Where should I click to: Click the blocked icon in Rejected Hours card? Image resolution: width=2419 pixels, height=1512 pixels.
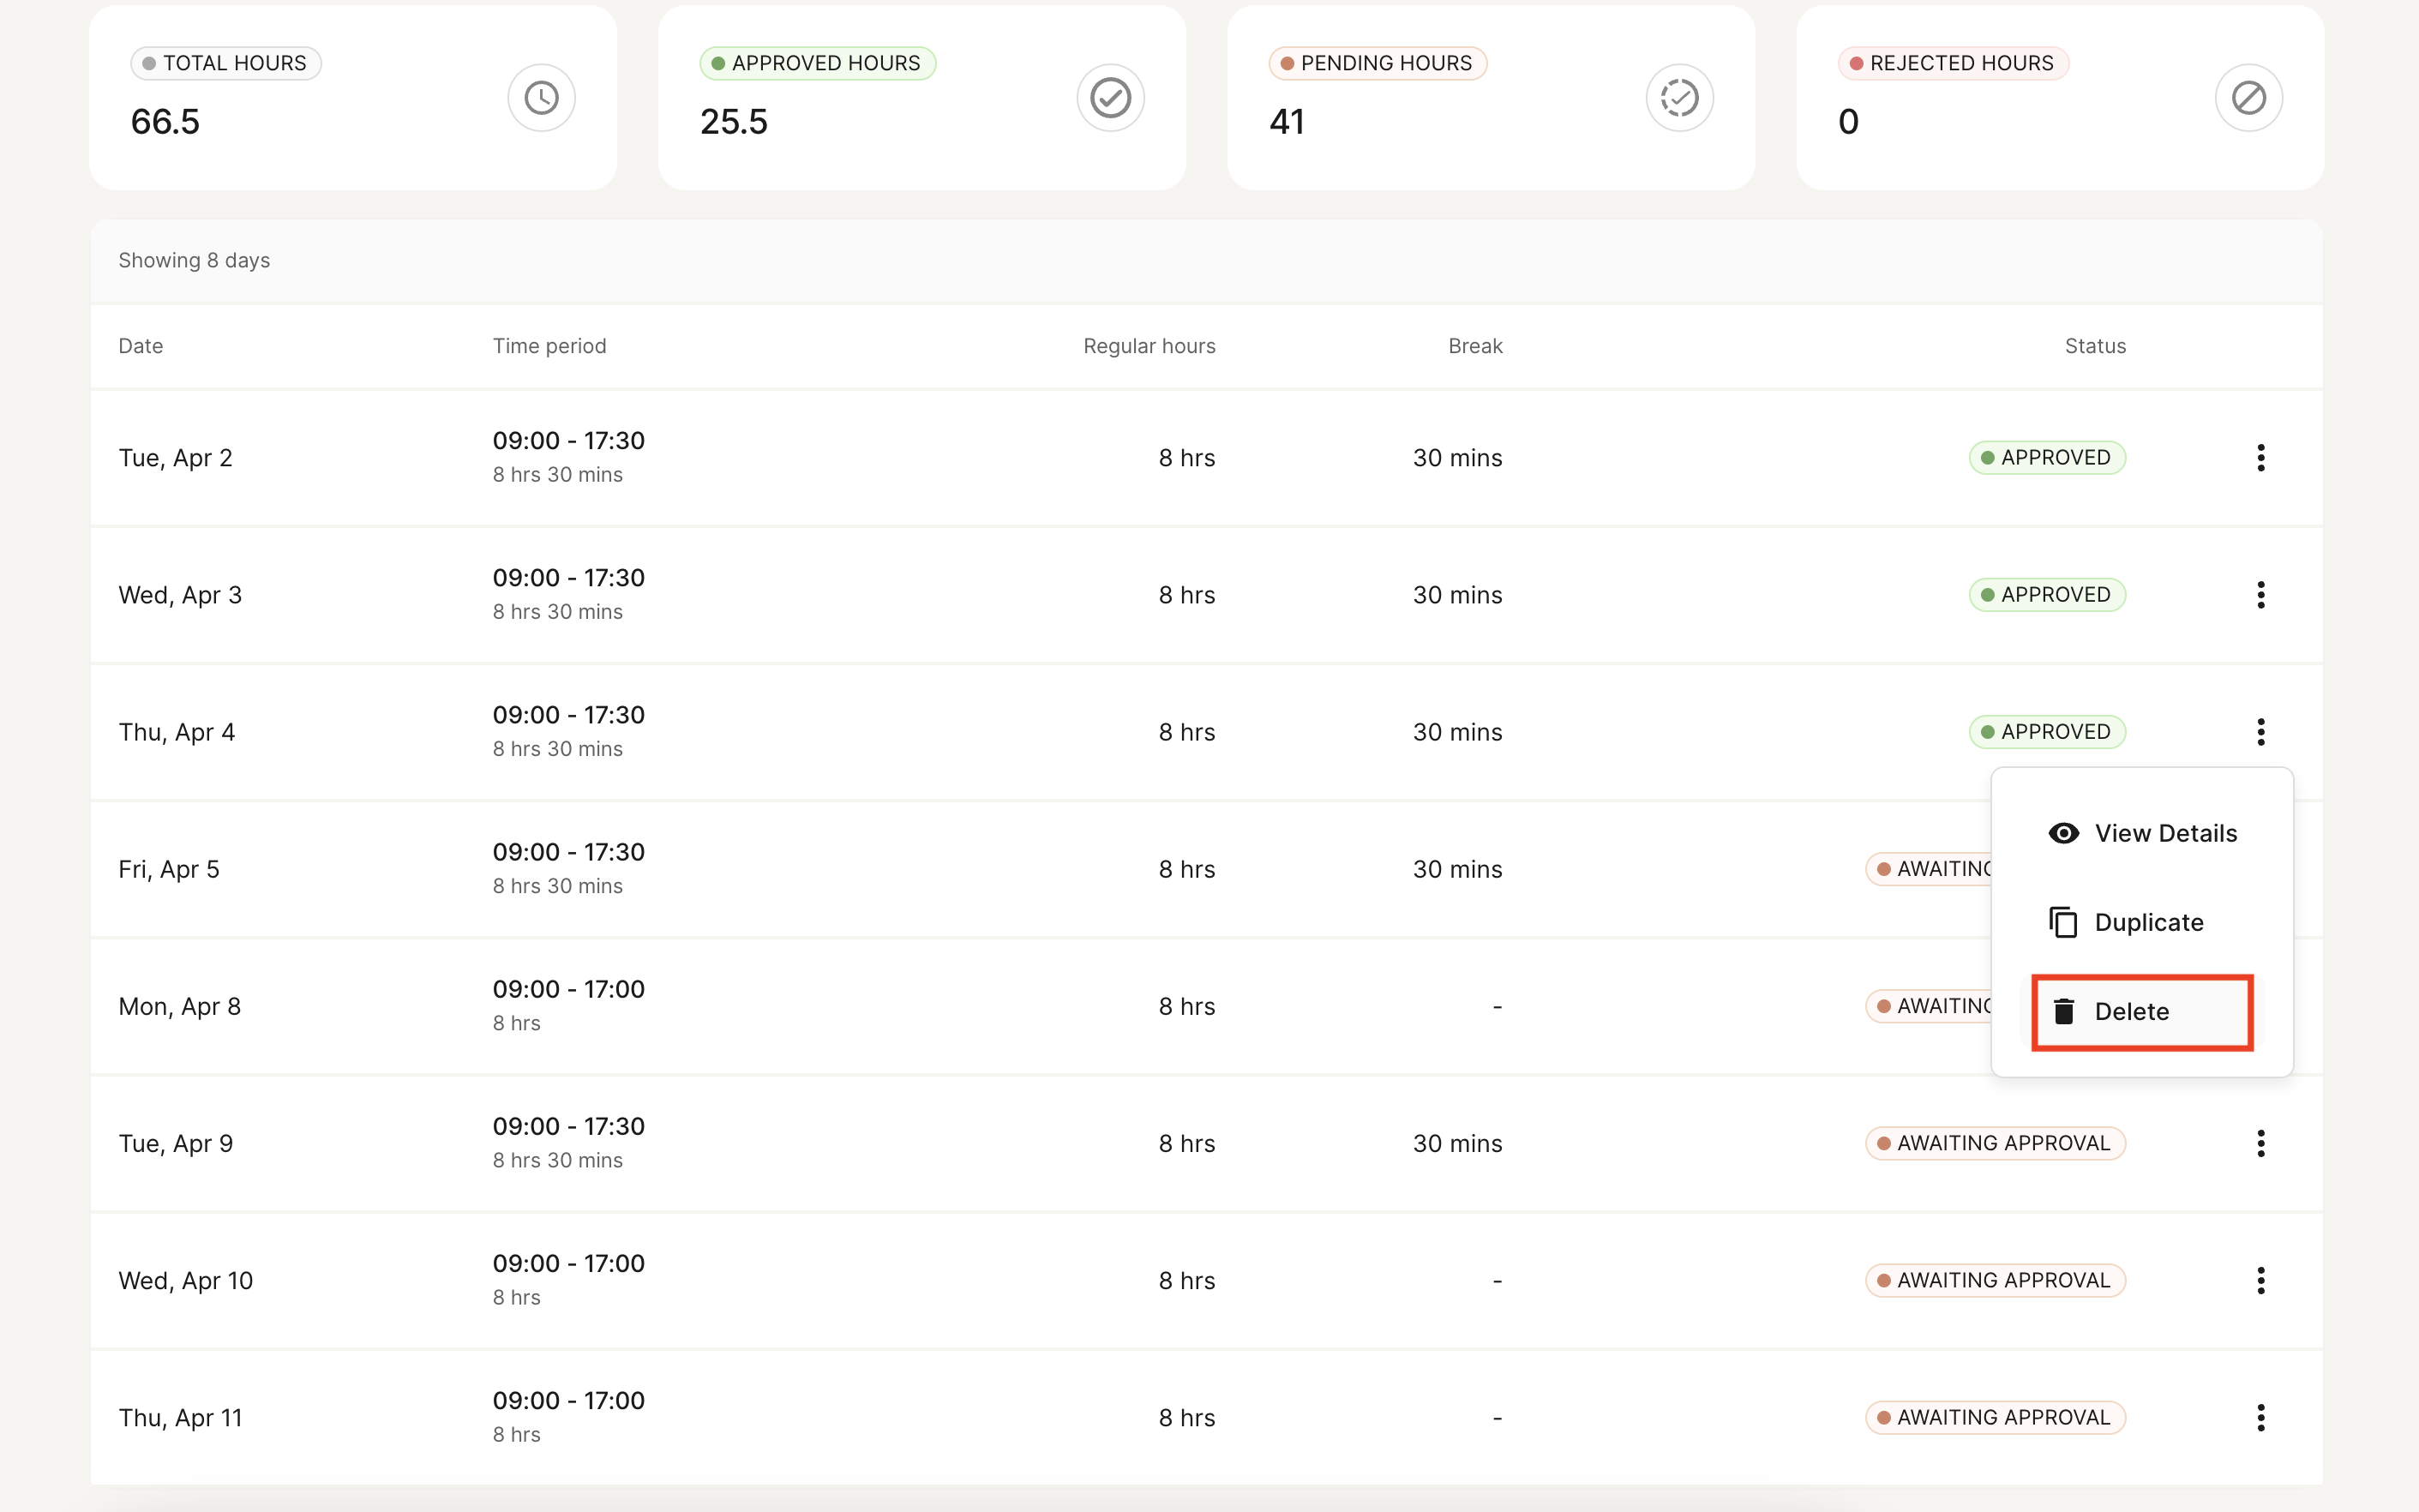2248,98
